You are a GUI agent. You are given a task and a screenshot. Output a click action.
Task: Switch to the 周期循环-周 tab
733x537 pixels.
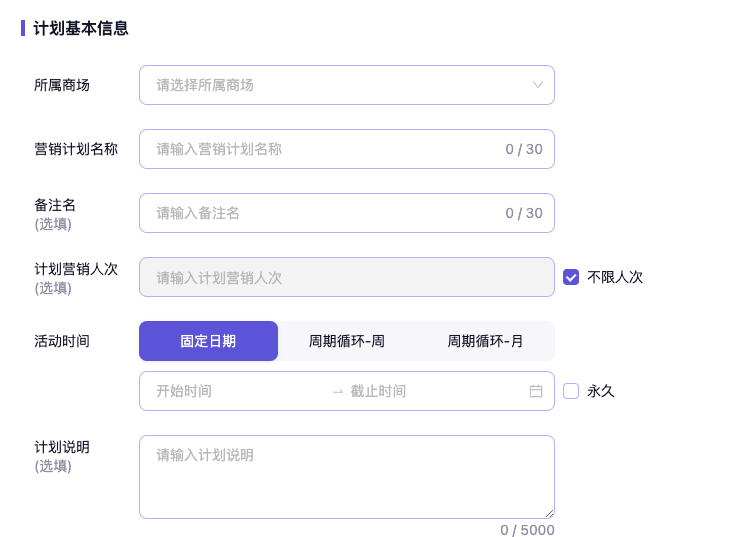pyautogui.click(x=347, y=341)
